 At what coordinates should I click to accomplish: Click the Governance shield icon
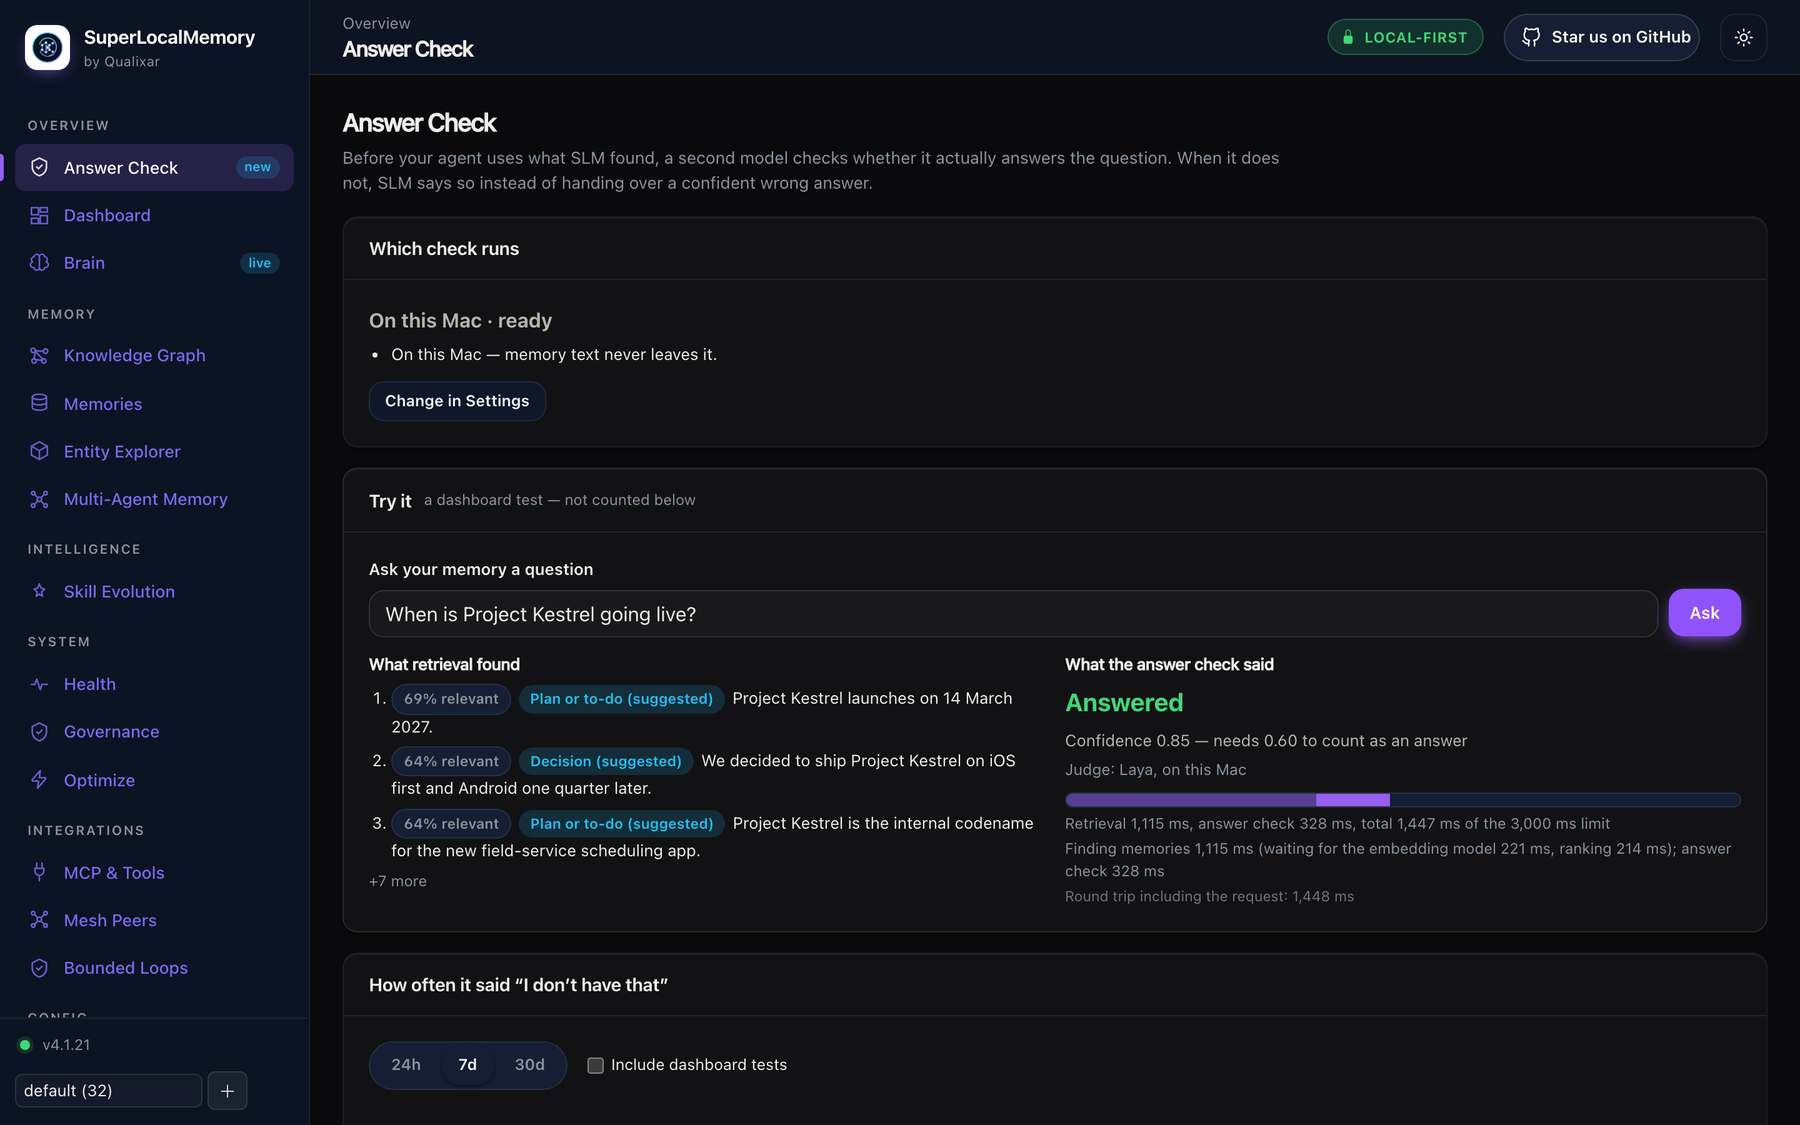[39, 732]
